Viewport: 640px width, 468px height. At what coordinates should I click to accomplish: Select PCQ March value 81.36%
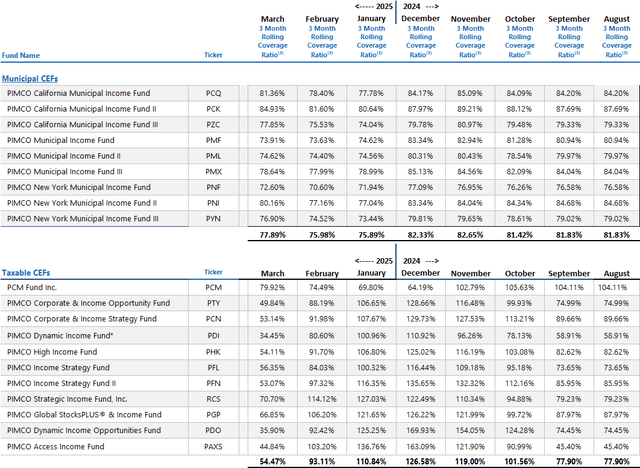272,93
